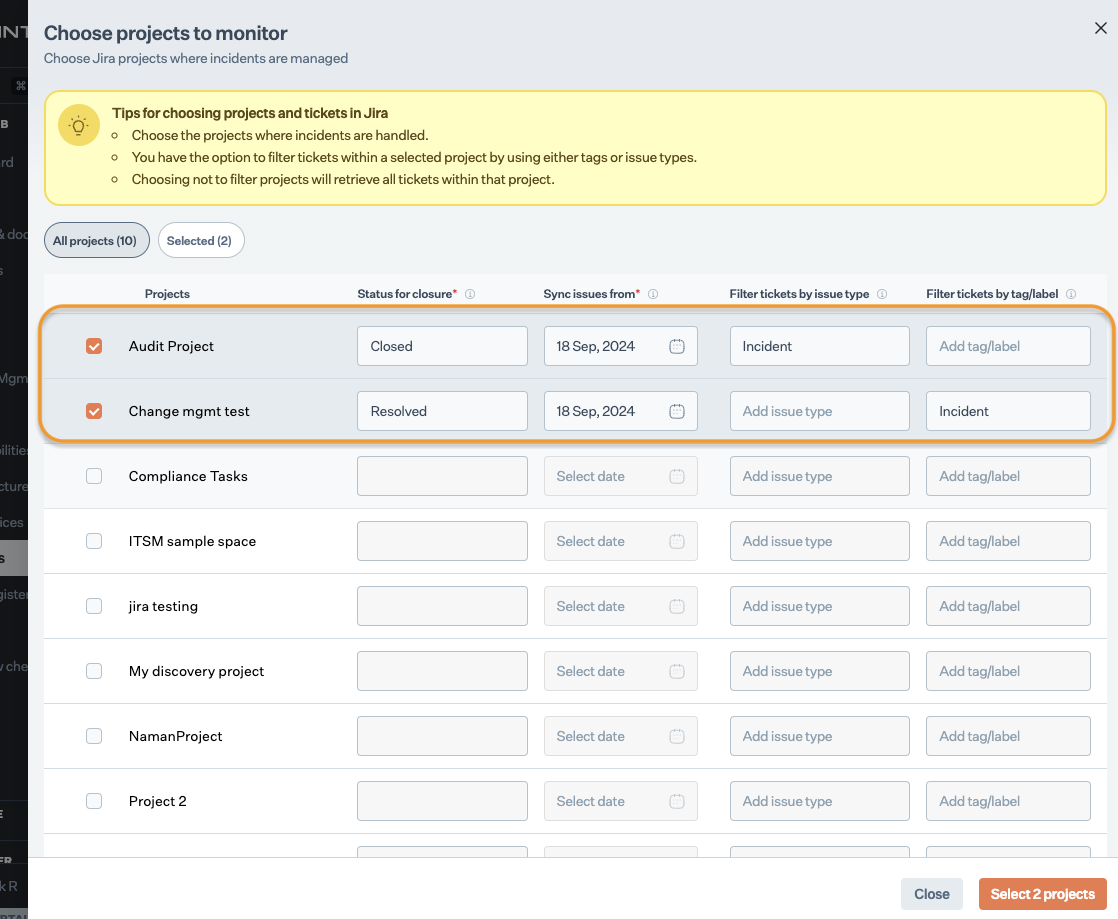Click Add issue type for jira testing
Image resolution: width=1118 pixels, height=919 pixels.
819,606
